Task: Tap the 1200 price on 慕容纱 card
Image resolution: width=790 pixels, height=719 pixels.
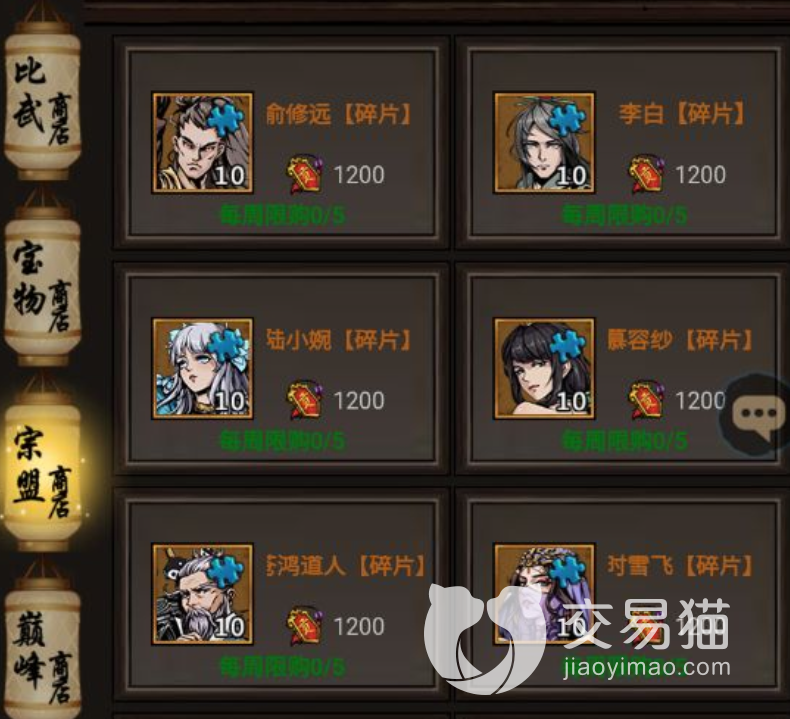Action: tap(700, 401)
